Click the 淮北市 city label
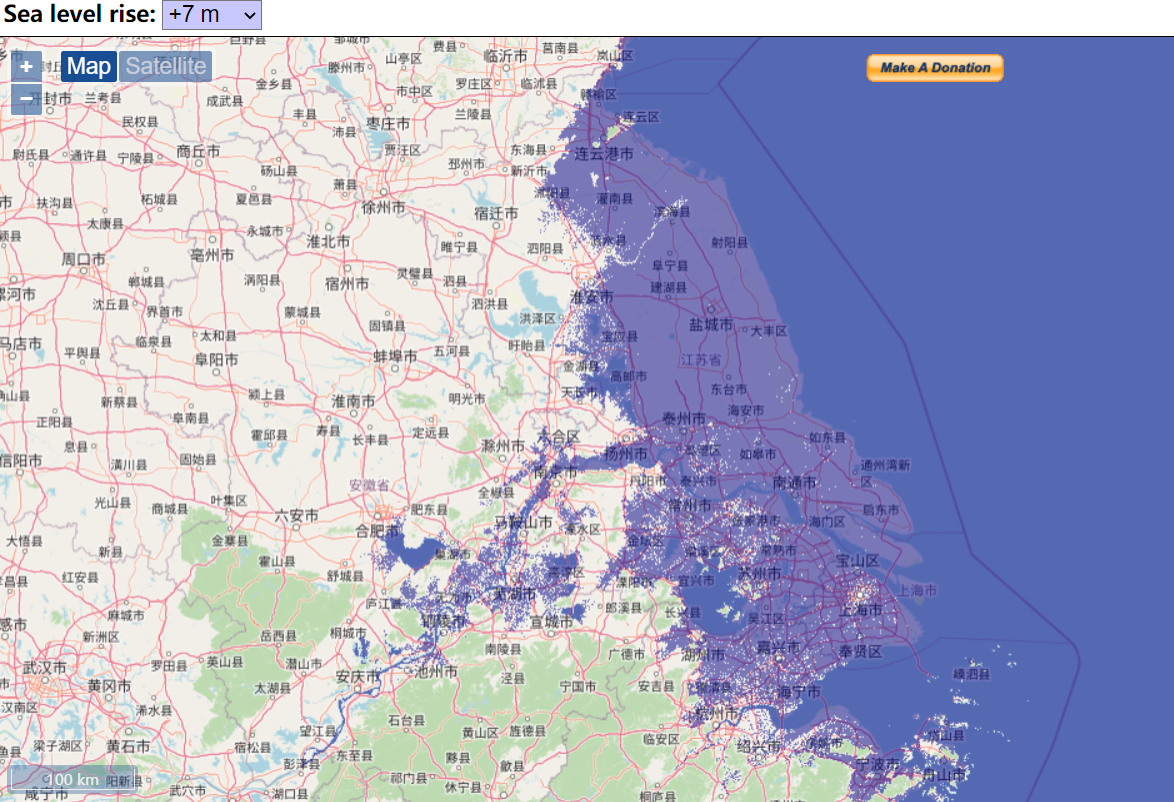This screenshot has width=1174, height=802. [x=329, y=241]
